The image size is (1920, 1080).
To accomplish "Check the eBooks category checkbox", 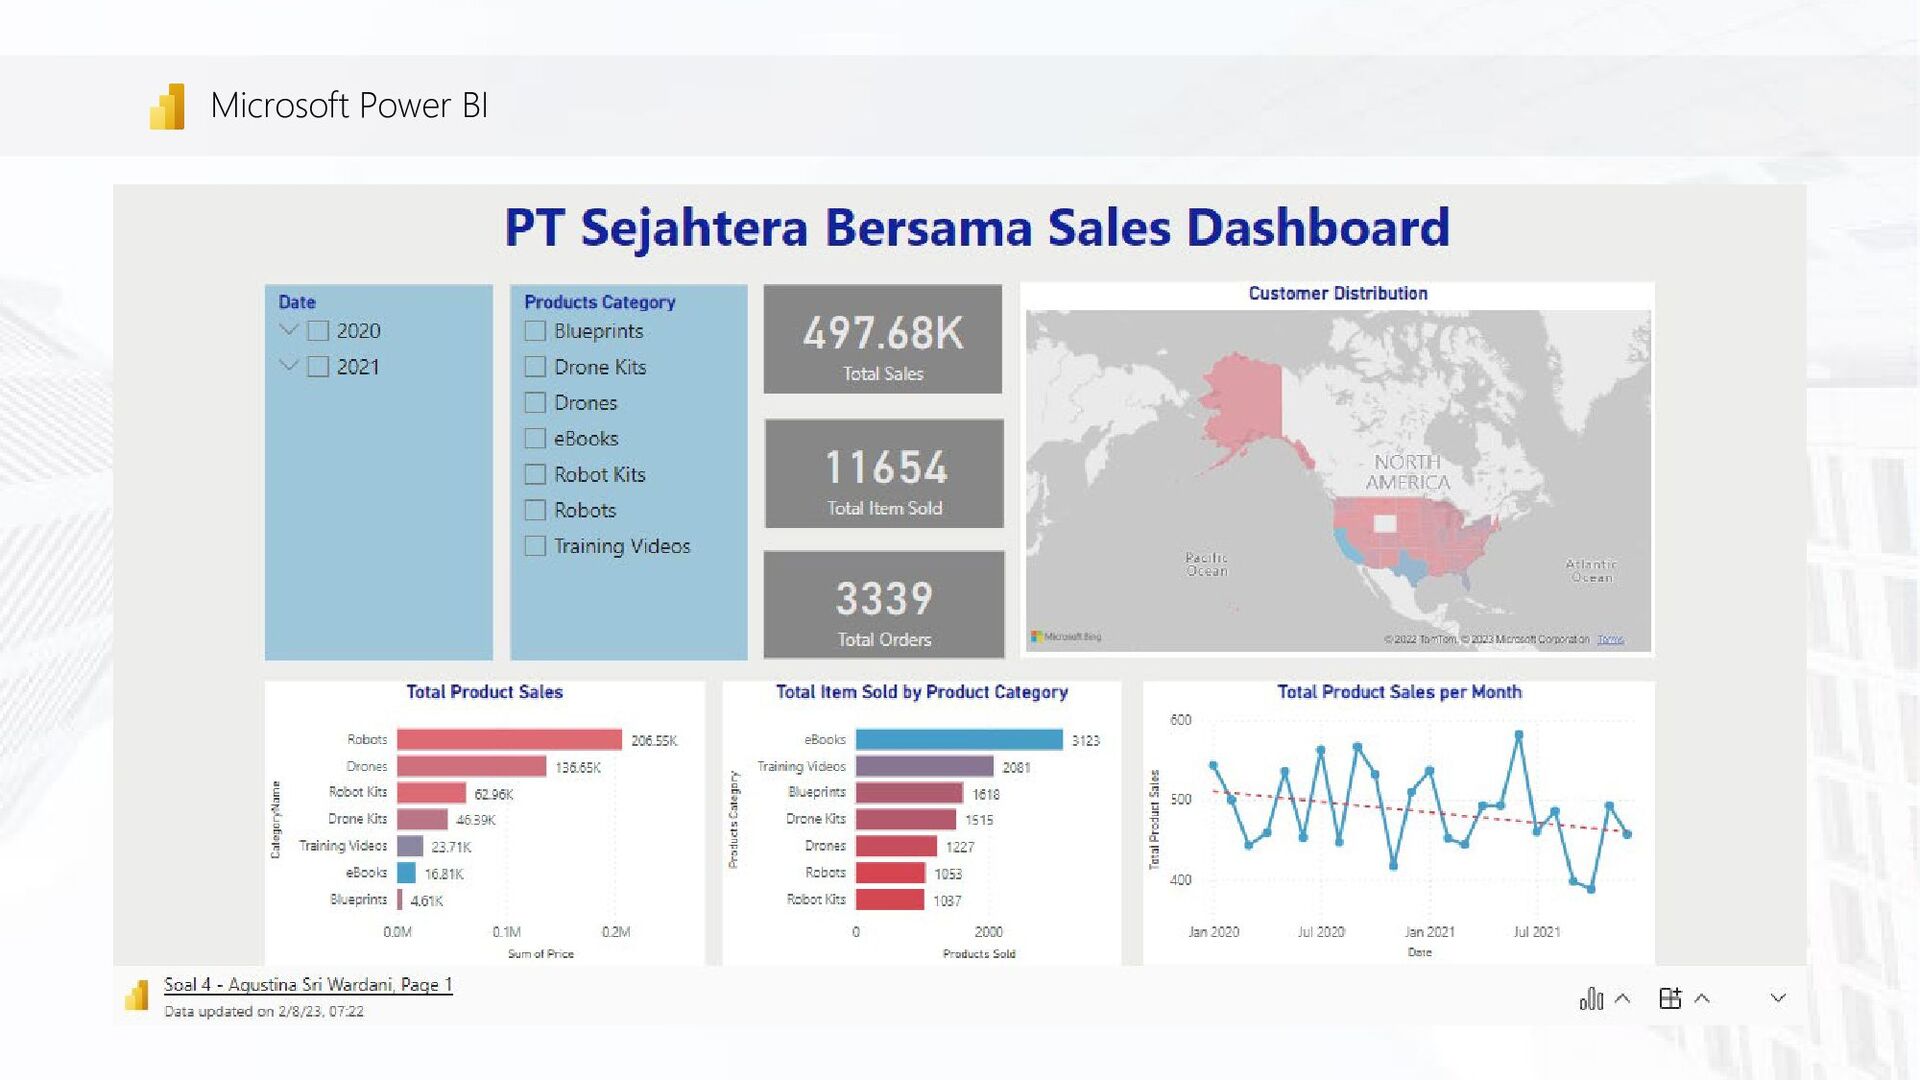I will point(535,438).
